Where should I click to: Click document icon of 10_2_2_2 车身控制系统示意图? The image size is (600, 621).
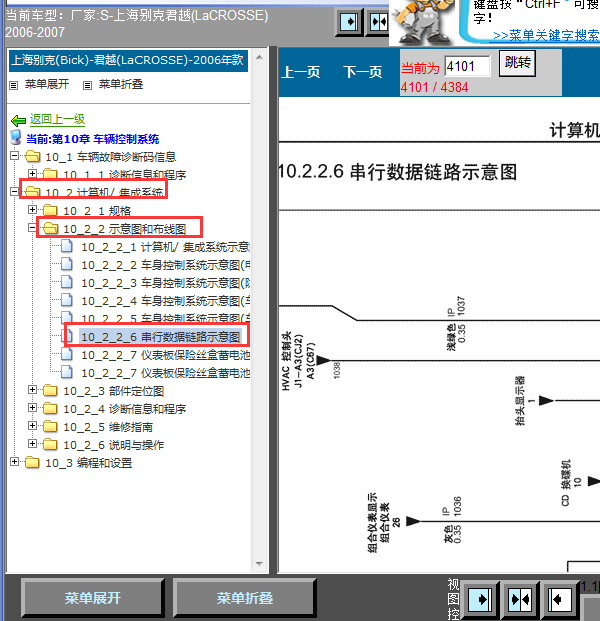tap(67, 264)
